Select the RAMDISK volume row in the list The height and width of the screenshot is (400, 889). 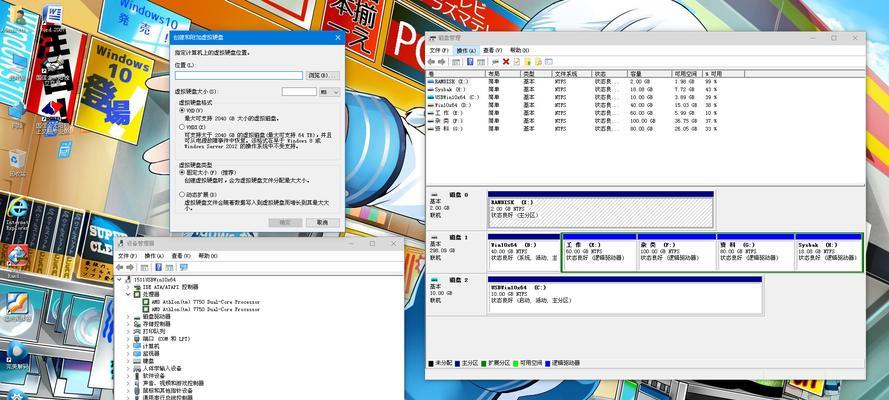[x=645, y=82]
